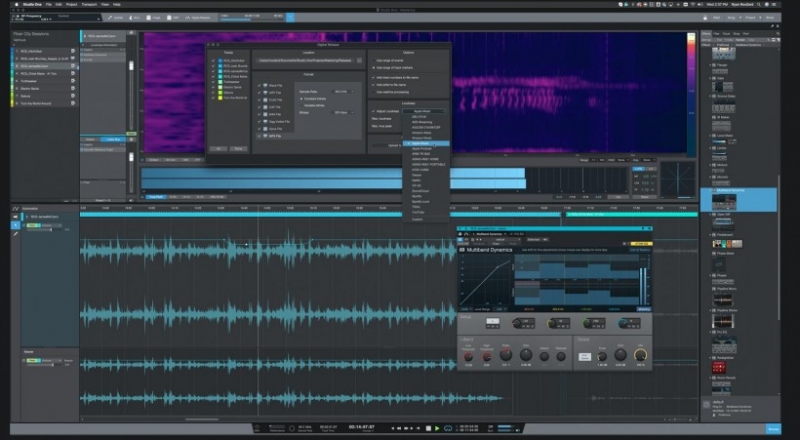Click the folder browse button beside Location path

pyautogui.click(x=359, y=60)
